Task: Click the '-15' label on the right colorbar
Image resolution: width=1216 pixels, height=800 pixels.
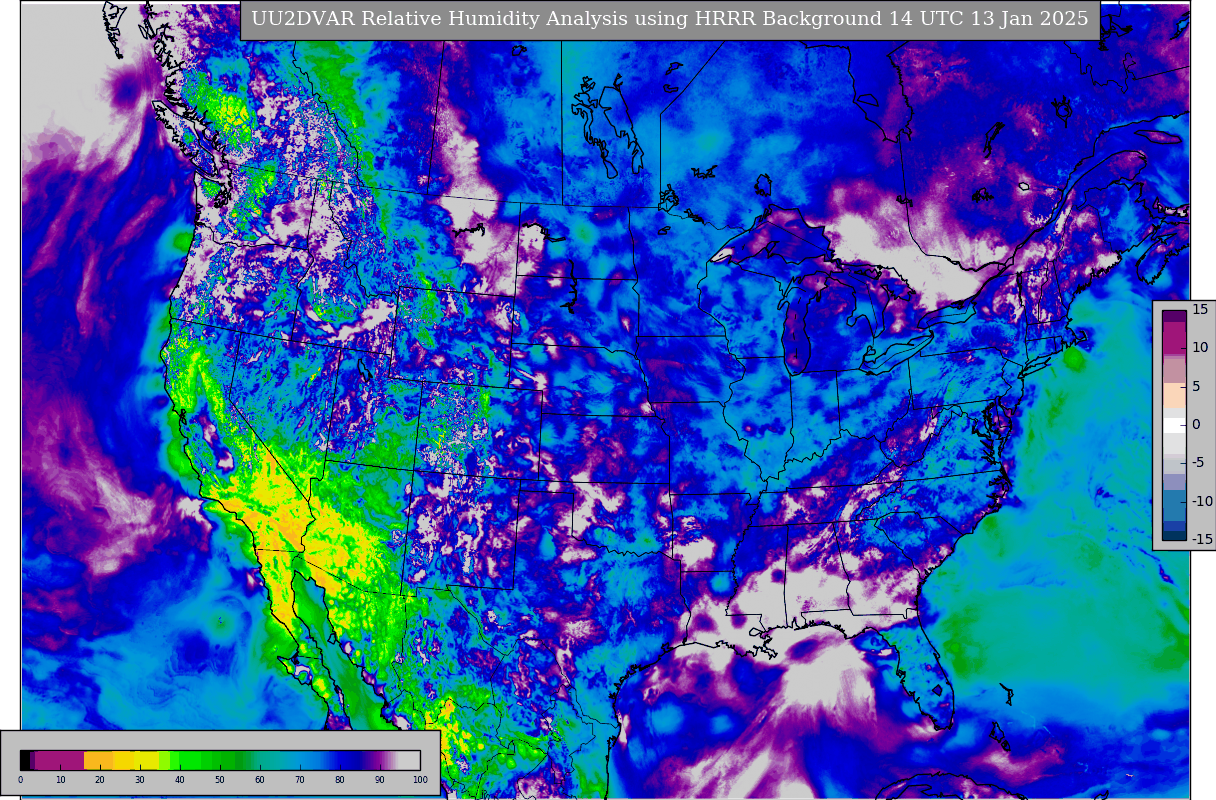Action: pos(1202,539)
